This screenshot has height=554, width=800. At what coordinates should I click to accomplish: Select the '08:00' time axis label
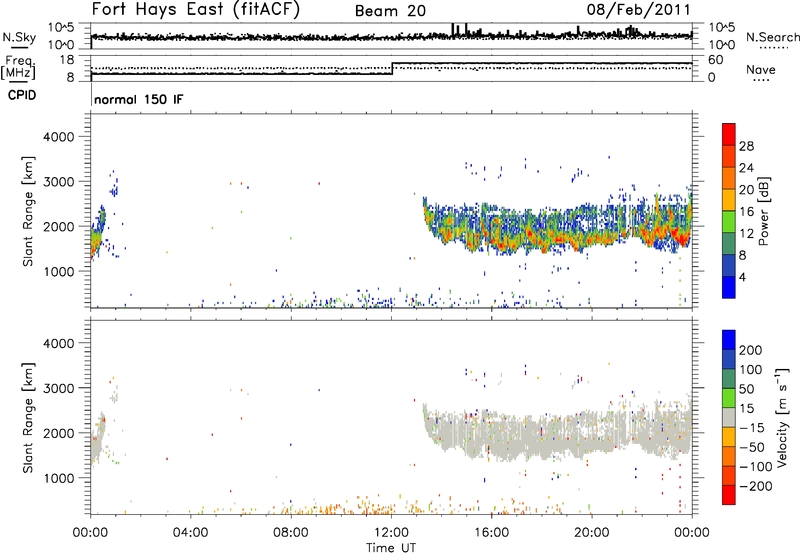pos(291,533)
